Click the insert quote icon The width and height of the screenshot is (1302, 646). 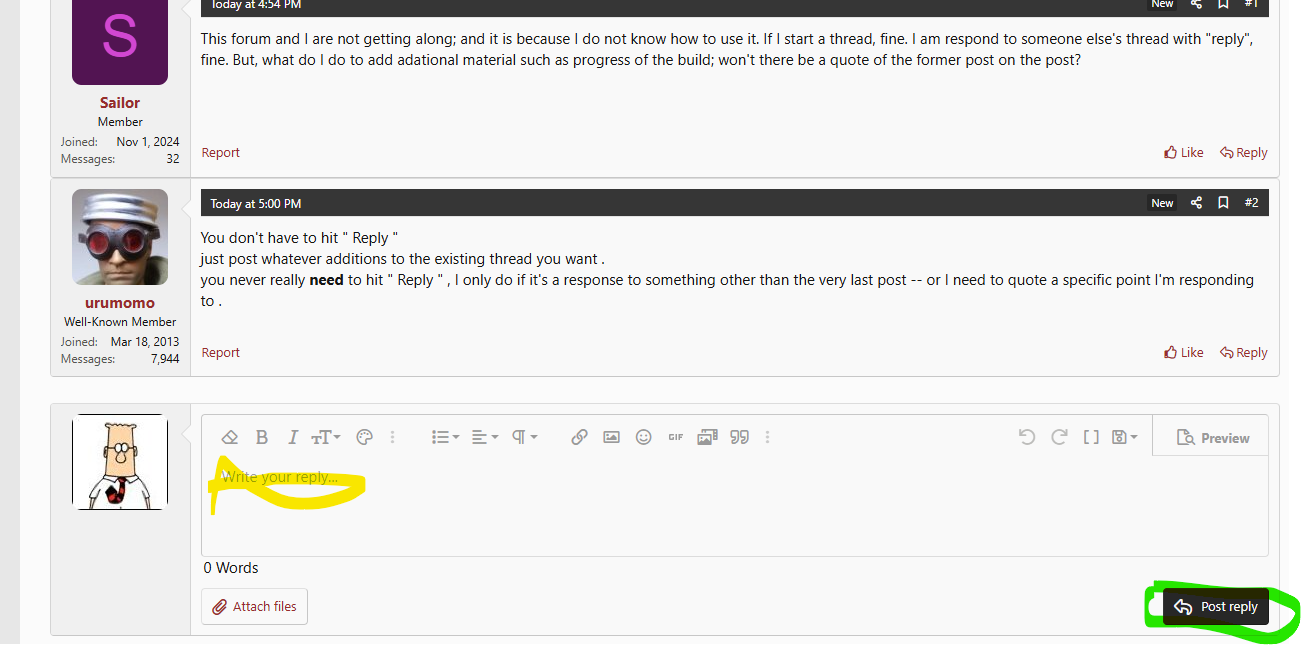(x=740, y=437)
